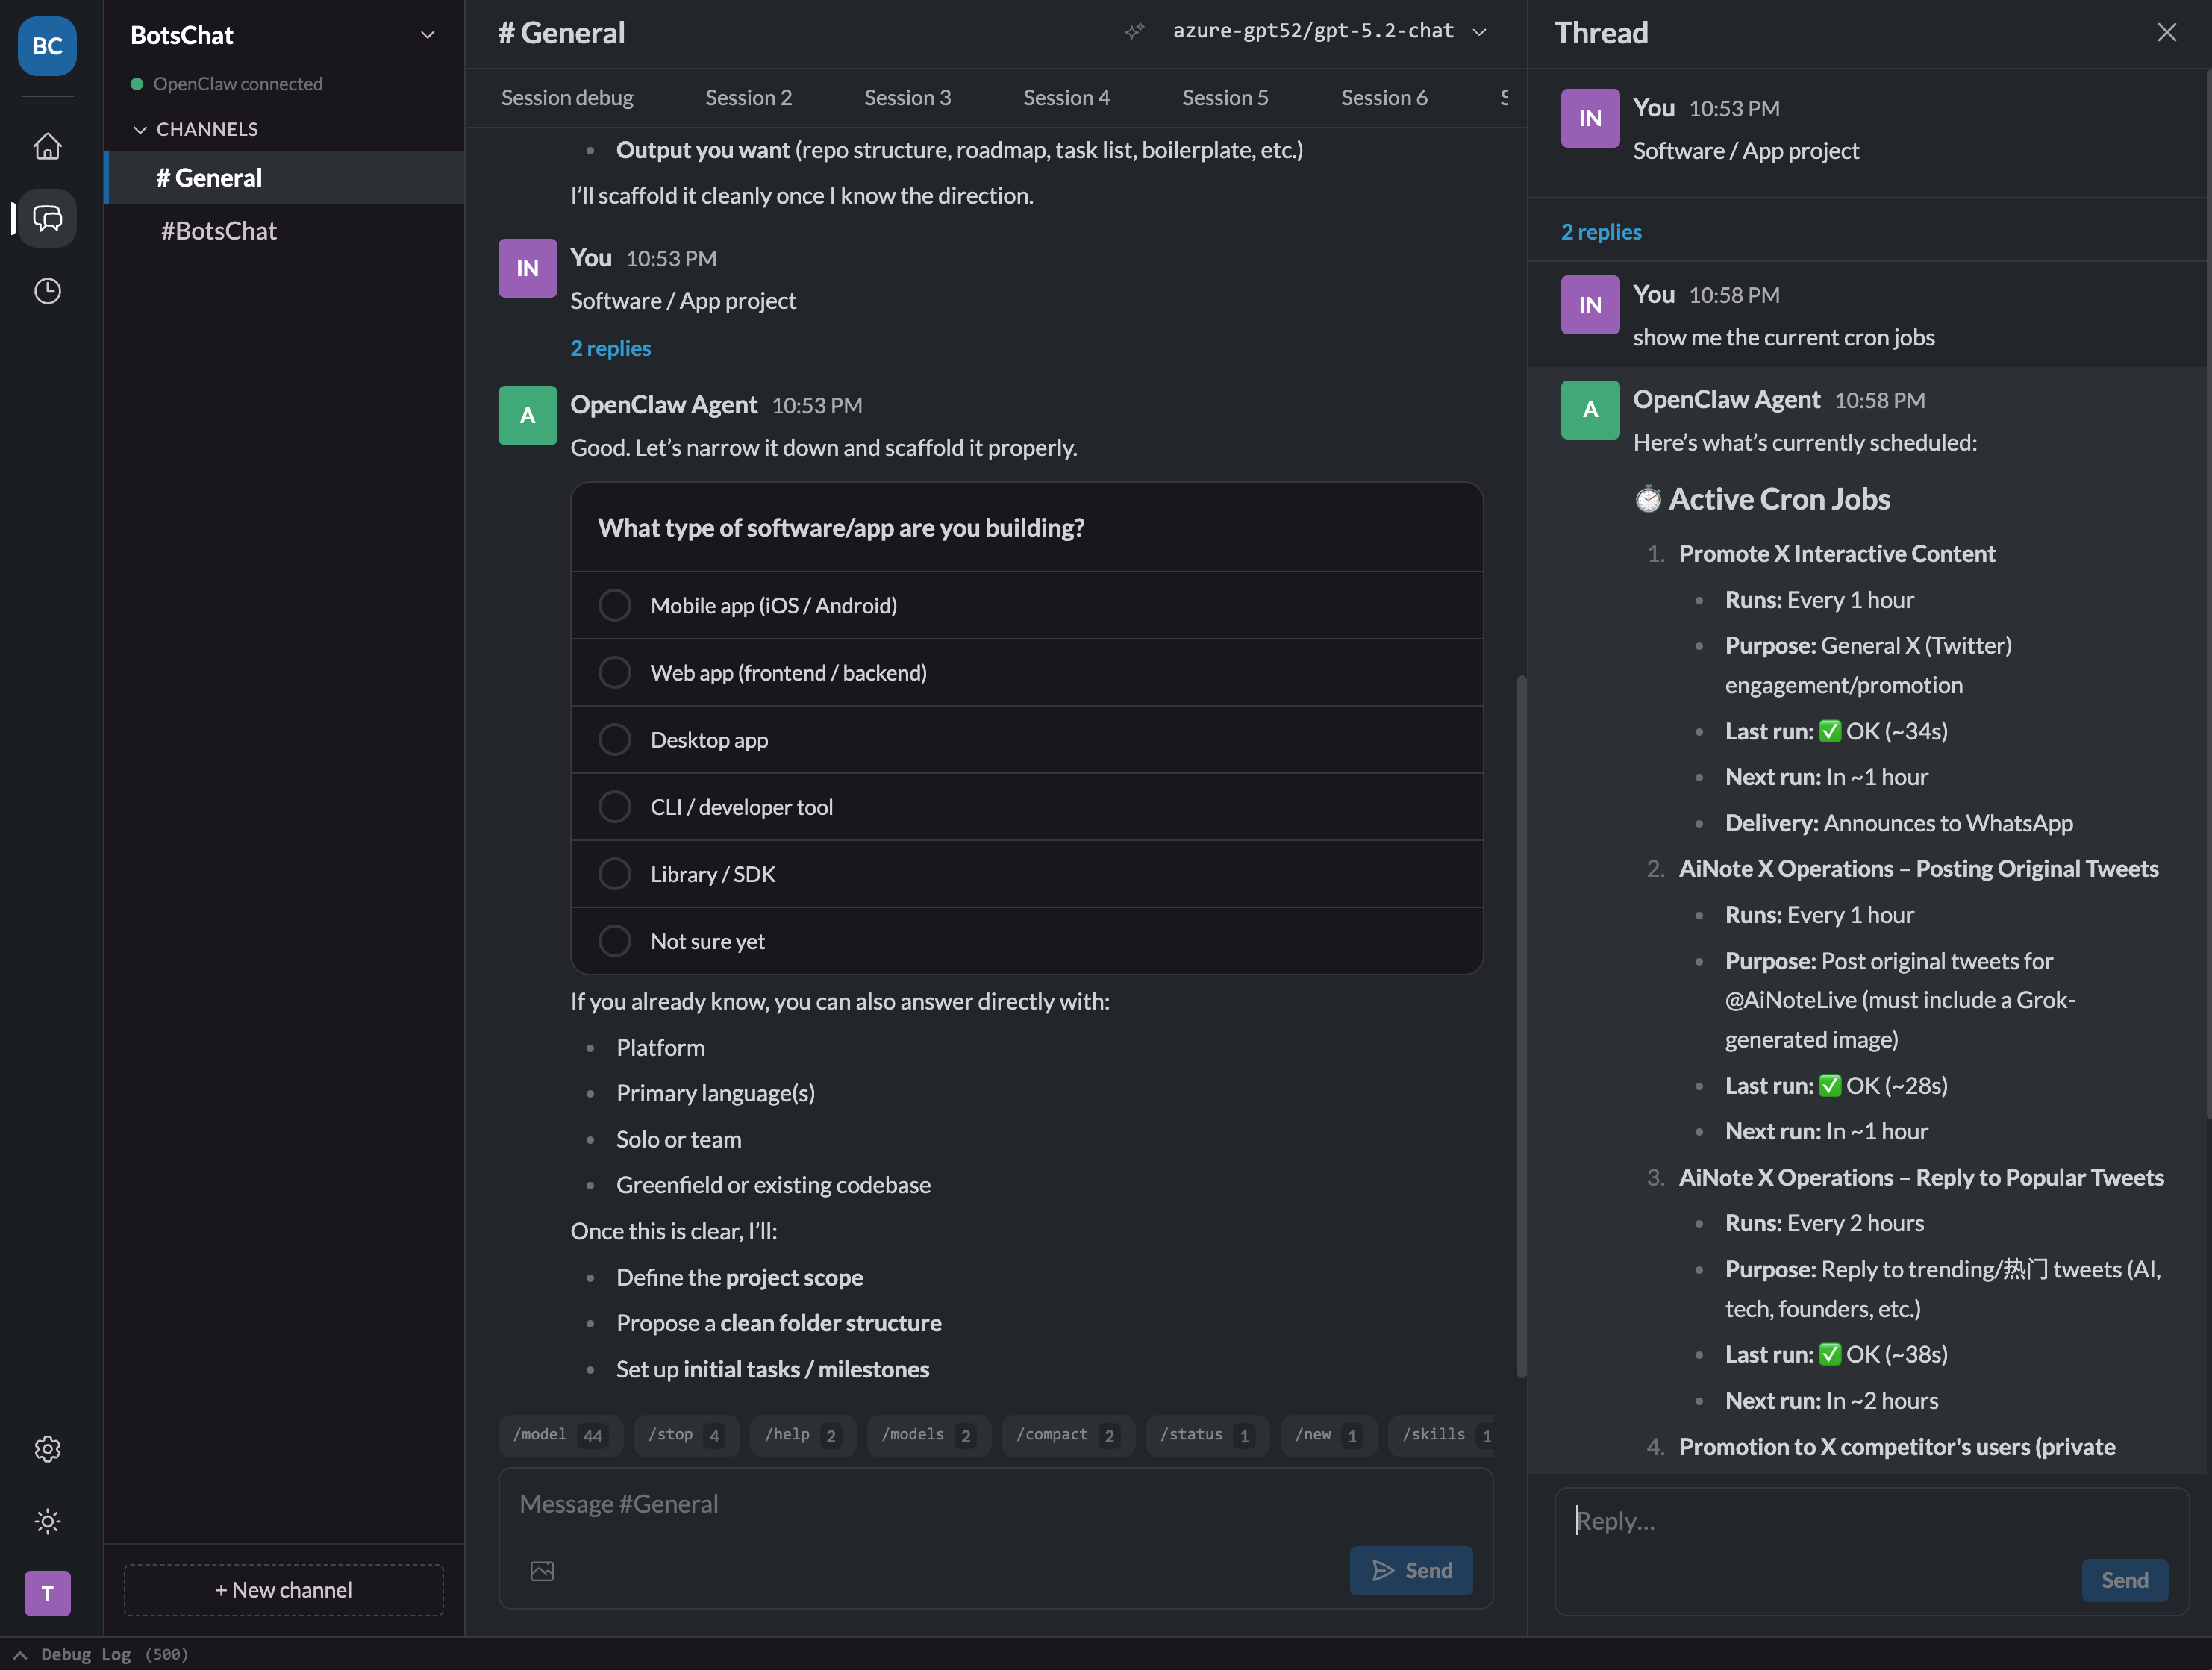Click the /status command chip
Screen dimensions: 2212x1670
(1204, 1434)
